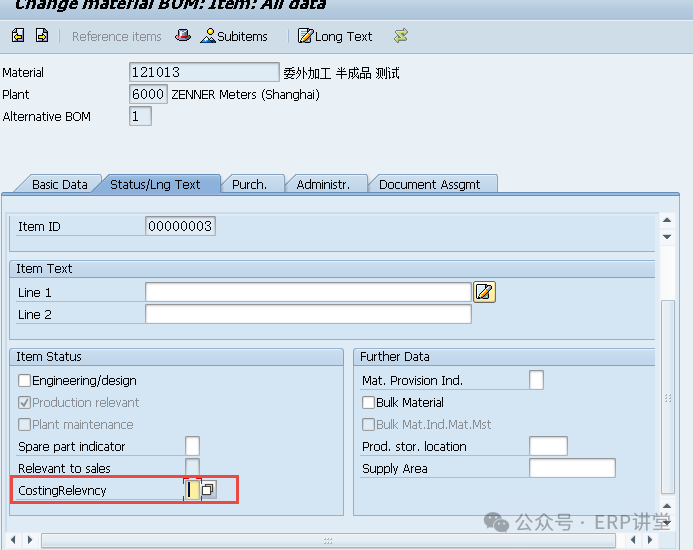Check the Bulk Material checkbox
This screenshot has width=693, height=550.
click(x=369, y=403)
